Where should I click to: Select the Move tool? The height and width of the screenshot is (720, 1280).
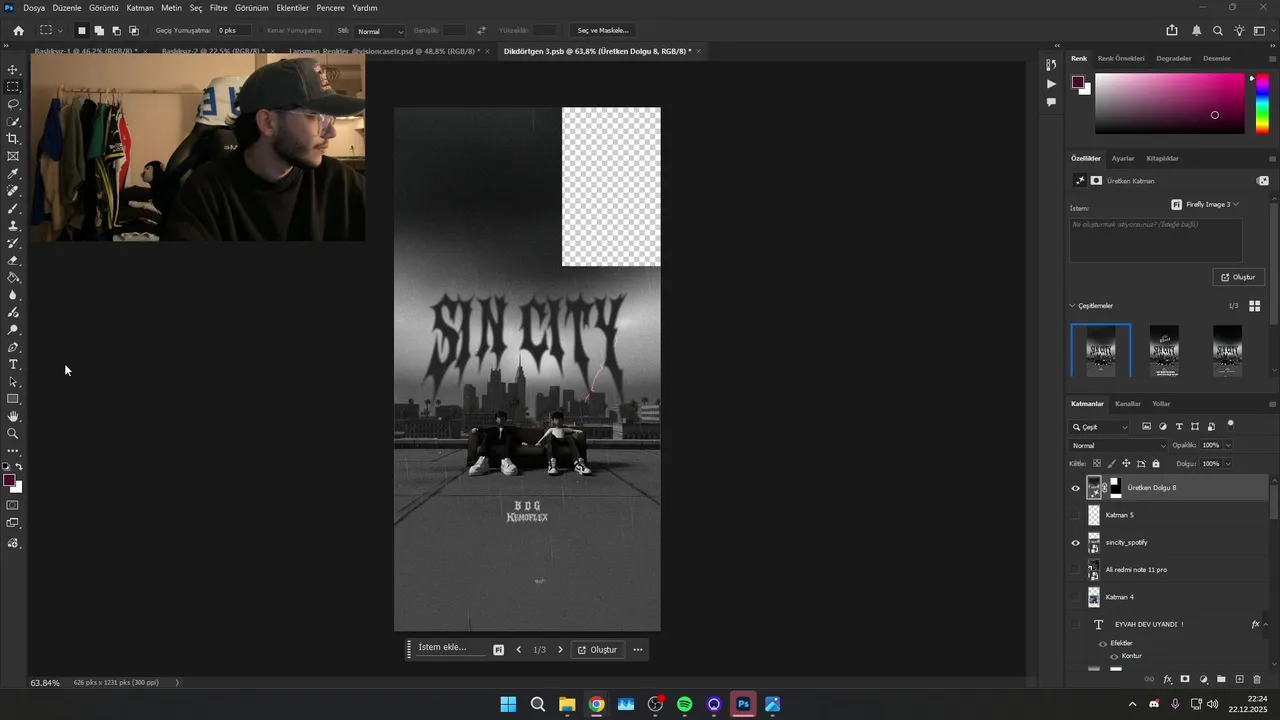pos(13,70)
